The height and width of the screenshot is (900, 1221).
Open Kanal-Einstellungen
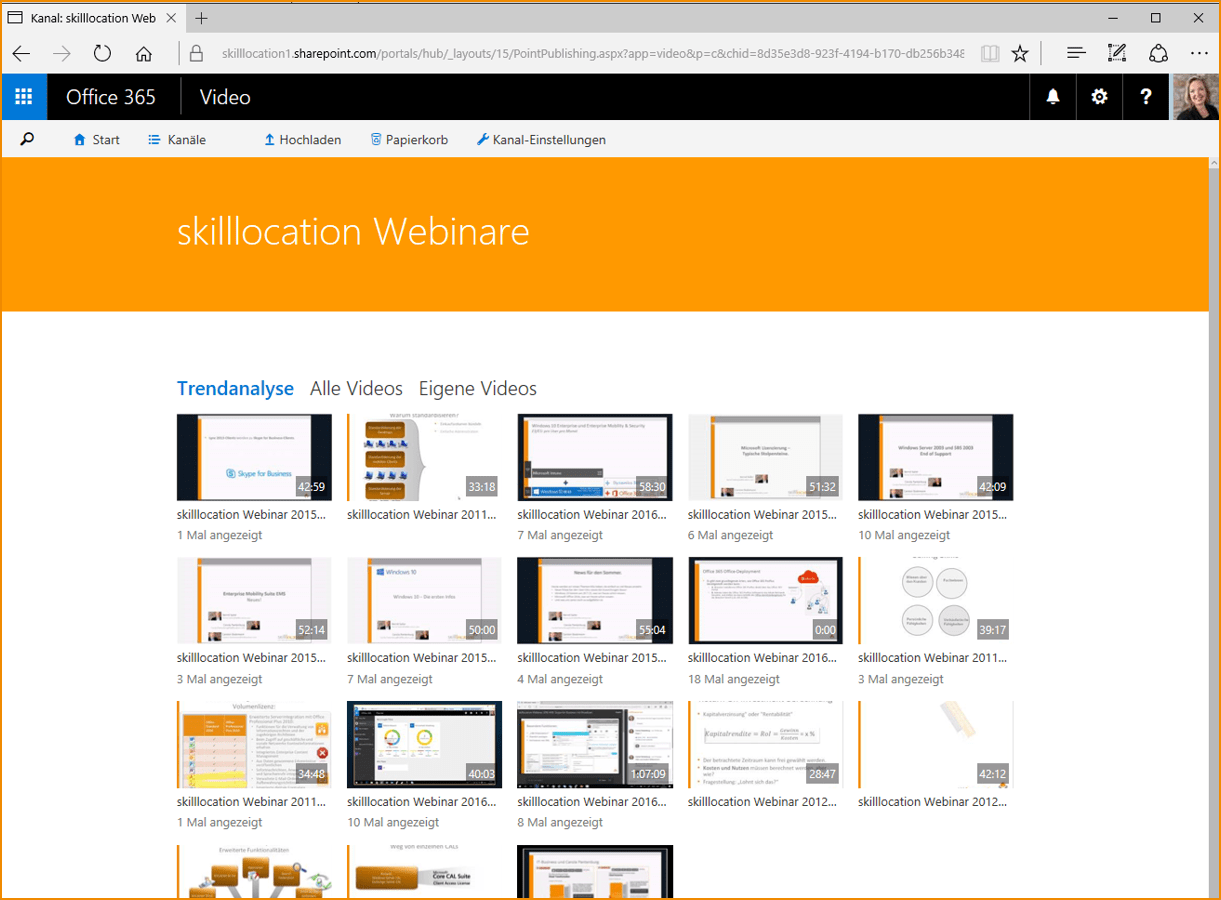tap(541, 140)
